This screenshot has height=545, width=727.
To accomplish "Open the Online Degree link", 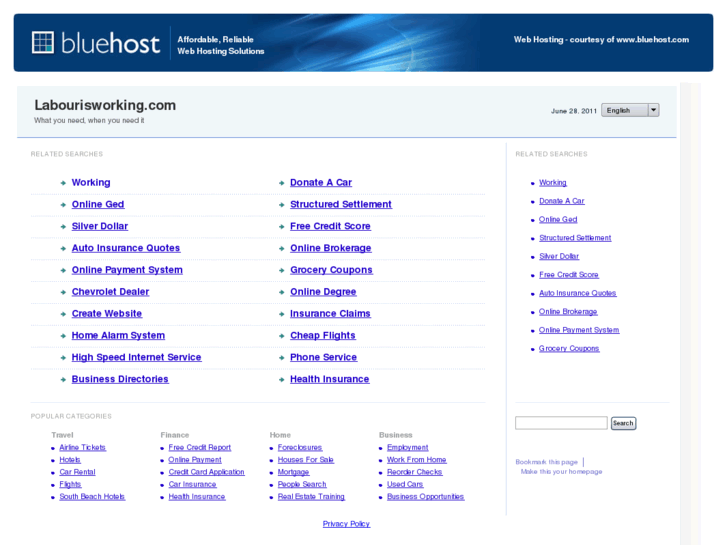I will click(323, 292).
